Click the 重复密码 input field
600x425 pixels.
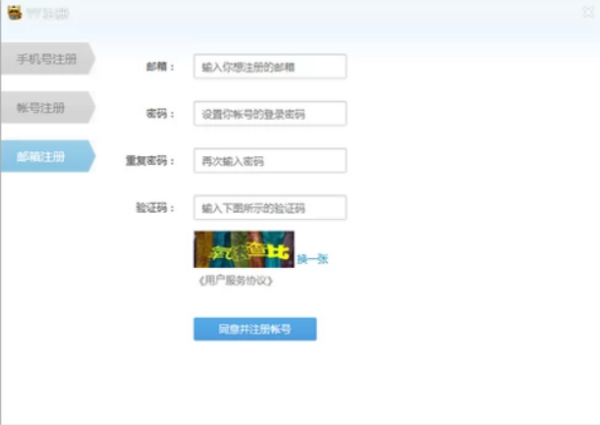pos(270,161)
